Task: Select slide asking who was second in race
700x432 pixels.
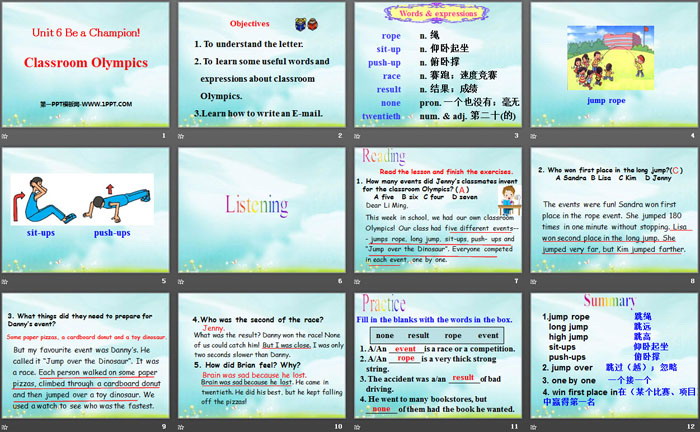Action: pos(262,356)
